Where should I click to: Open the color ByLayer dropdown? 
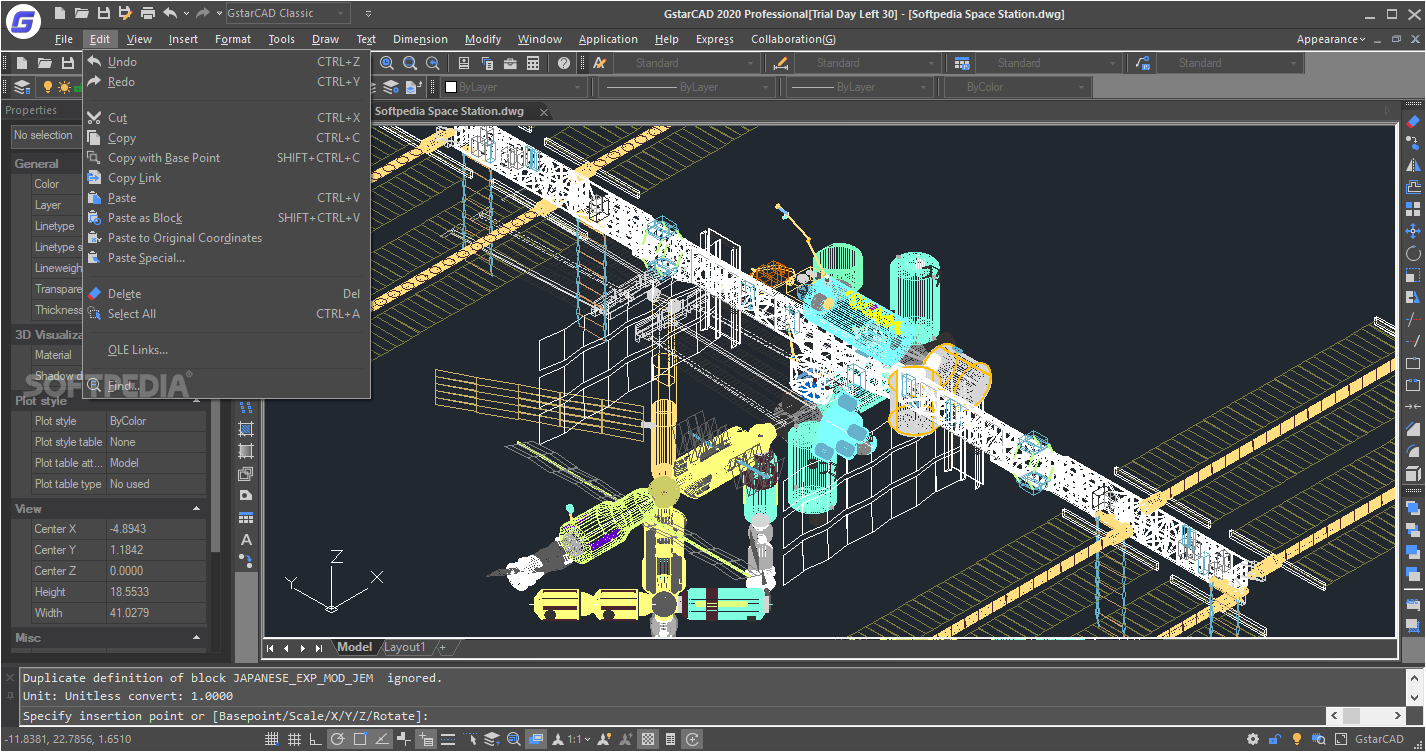[513, 87]
